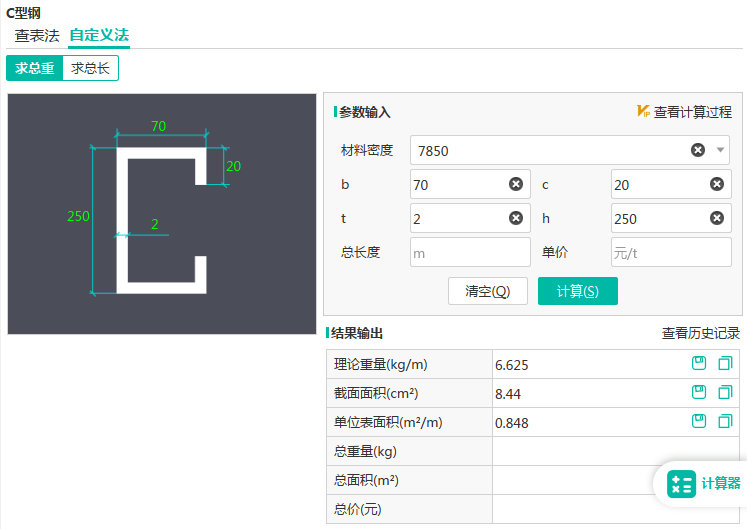The width and height of the screenshot is (747, 529).
Task: Open 查看计算过程 link
Action: coord(693,112)
